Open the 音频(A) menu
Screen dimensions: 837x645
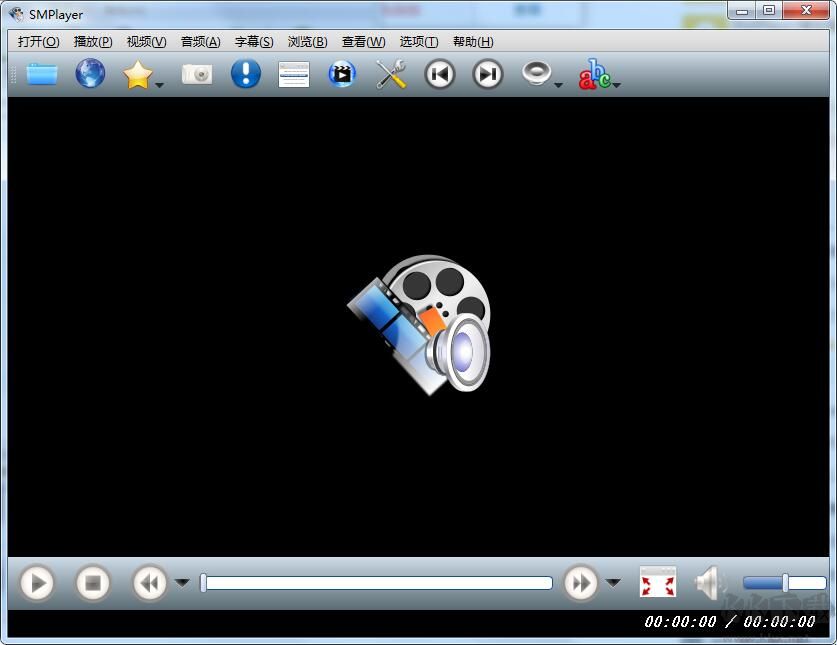(x=200, y=42)
